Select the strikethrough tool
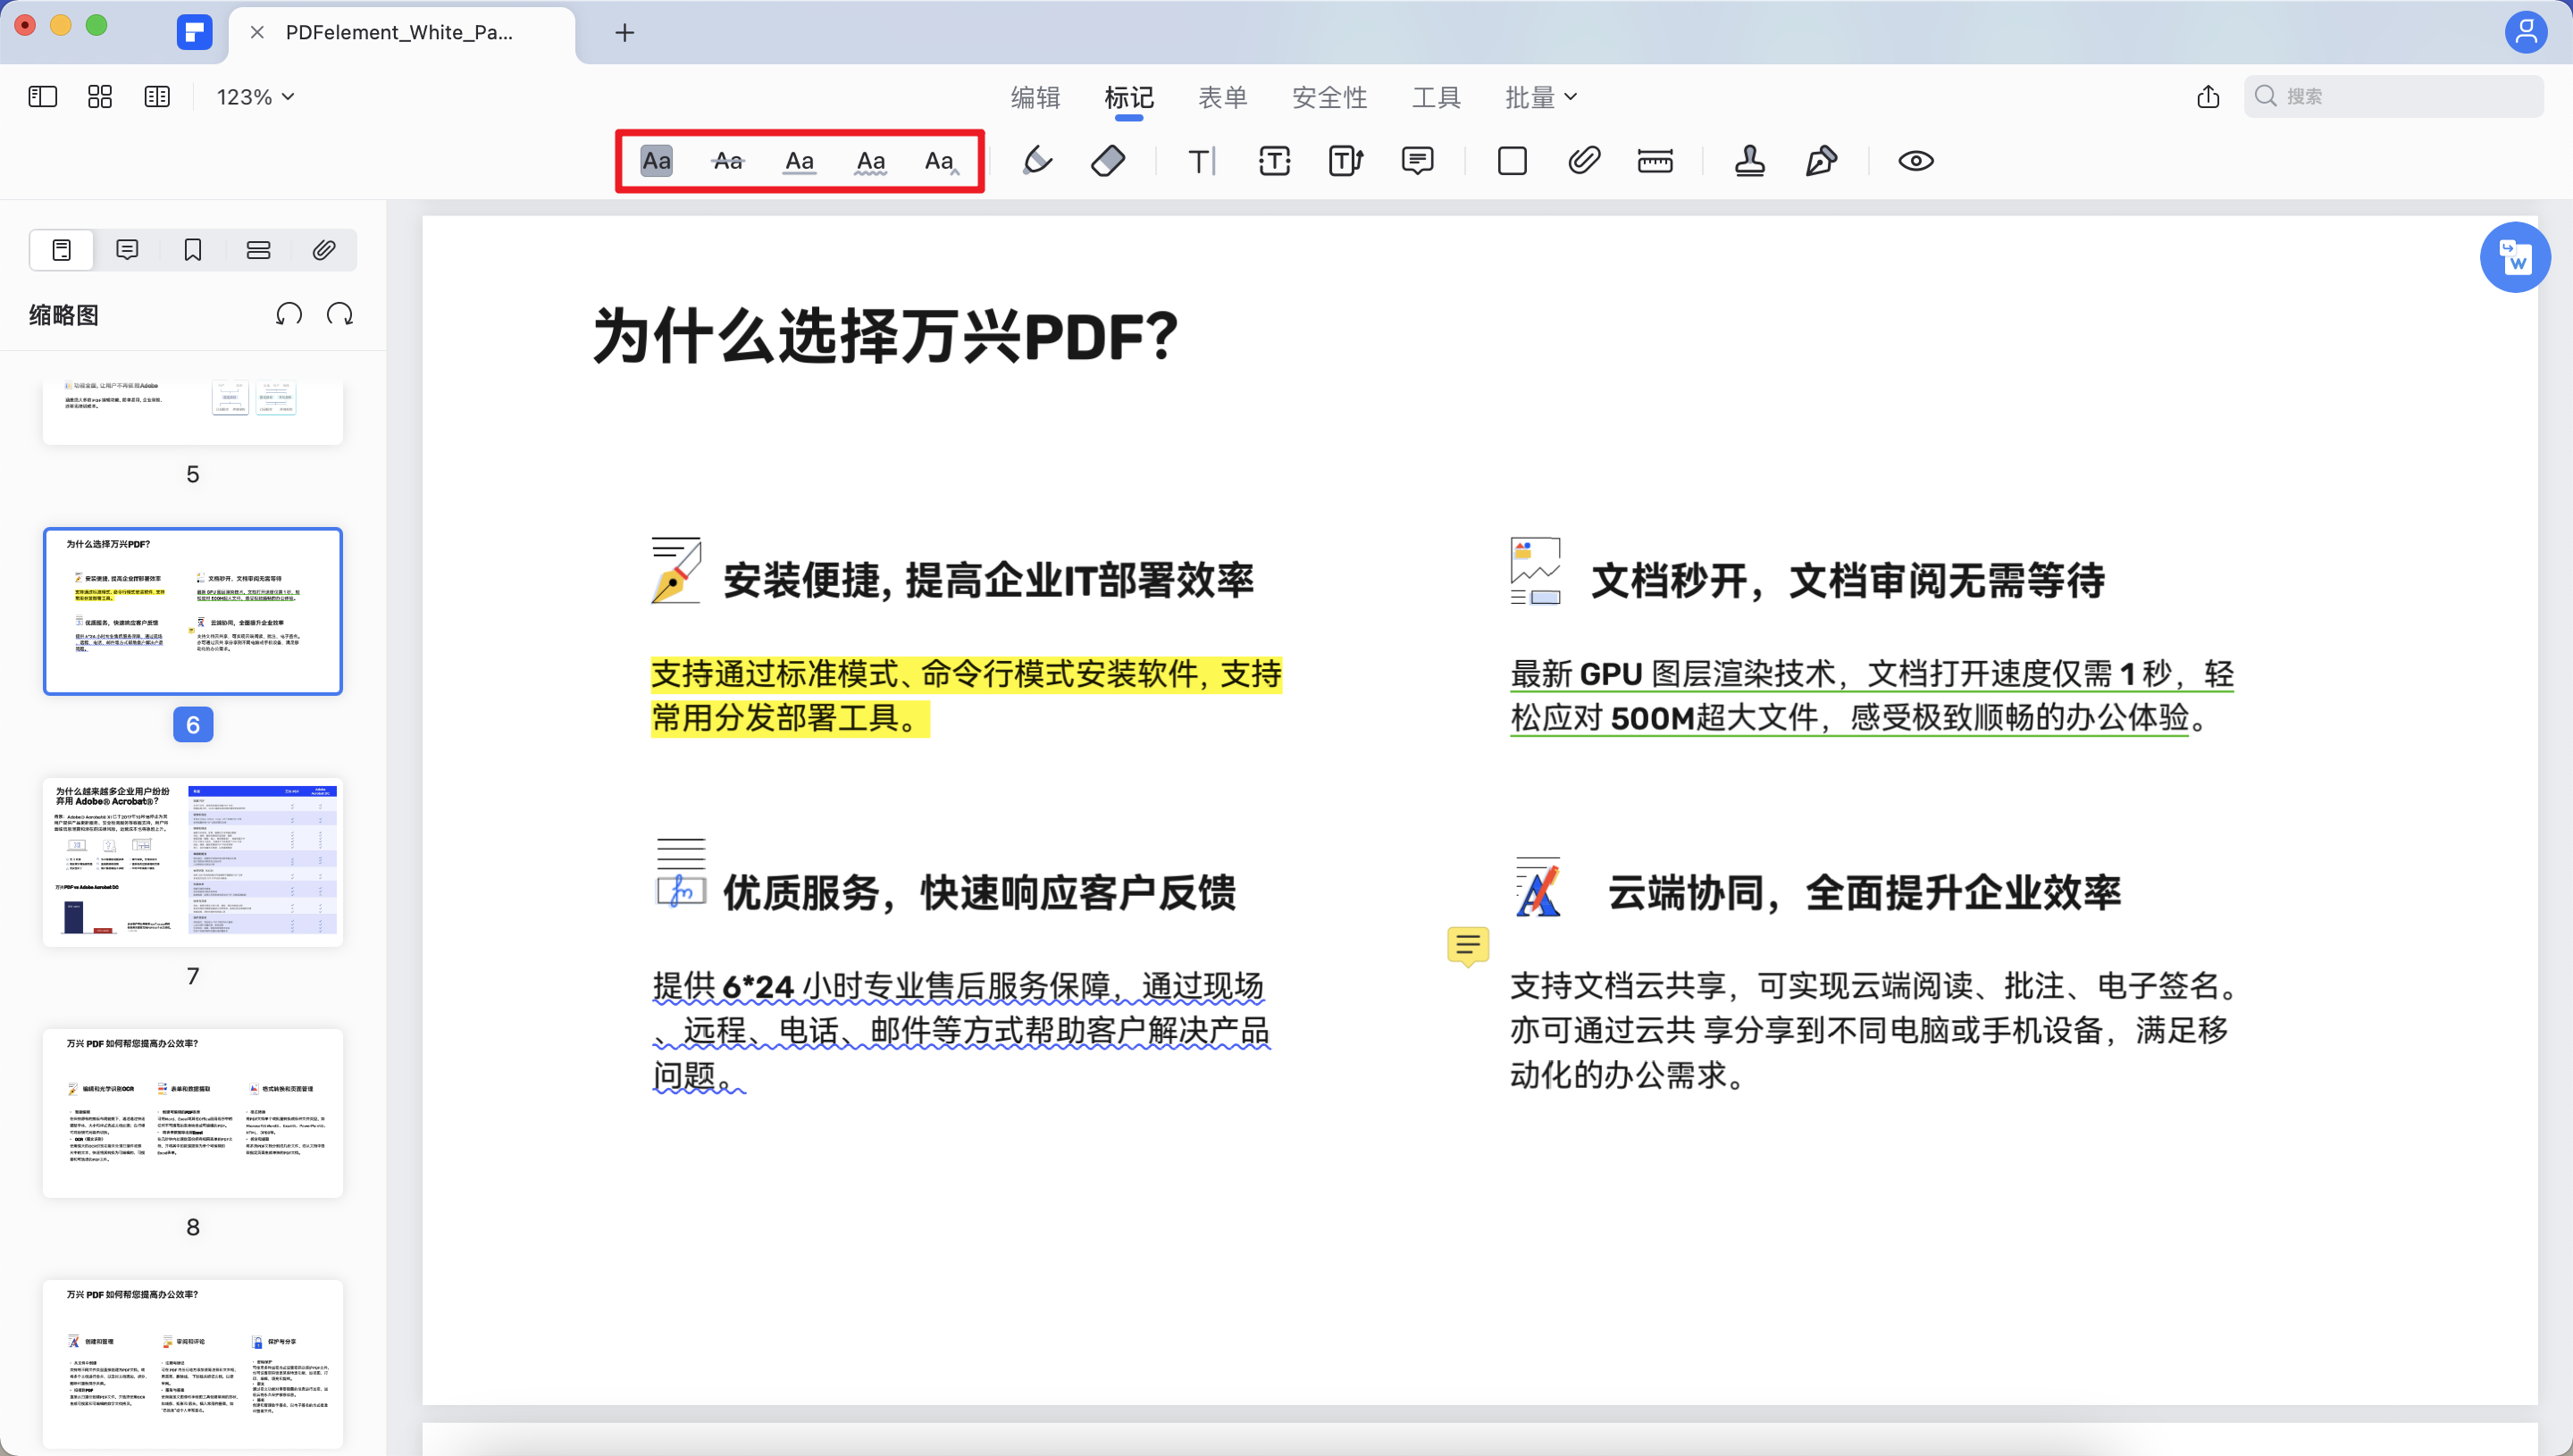The image size is (2573, 1456). (727, 160)
